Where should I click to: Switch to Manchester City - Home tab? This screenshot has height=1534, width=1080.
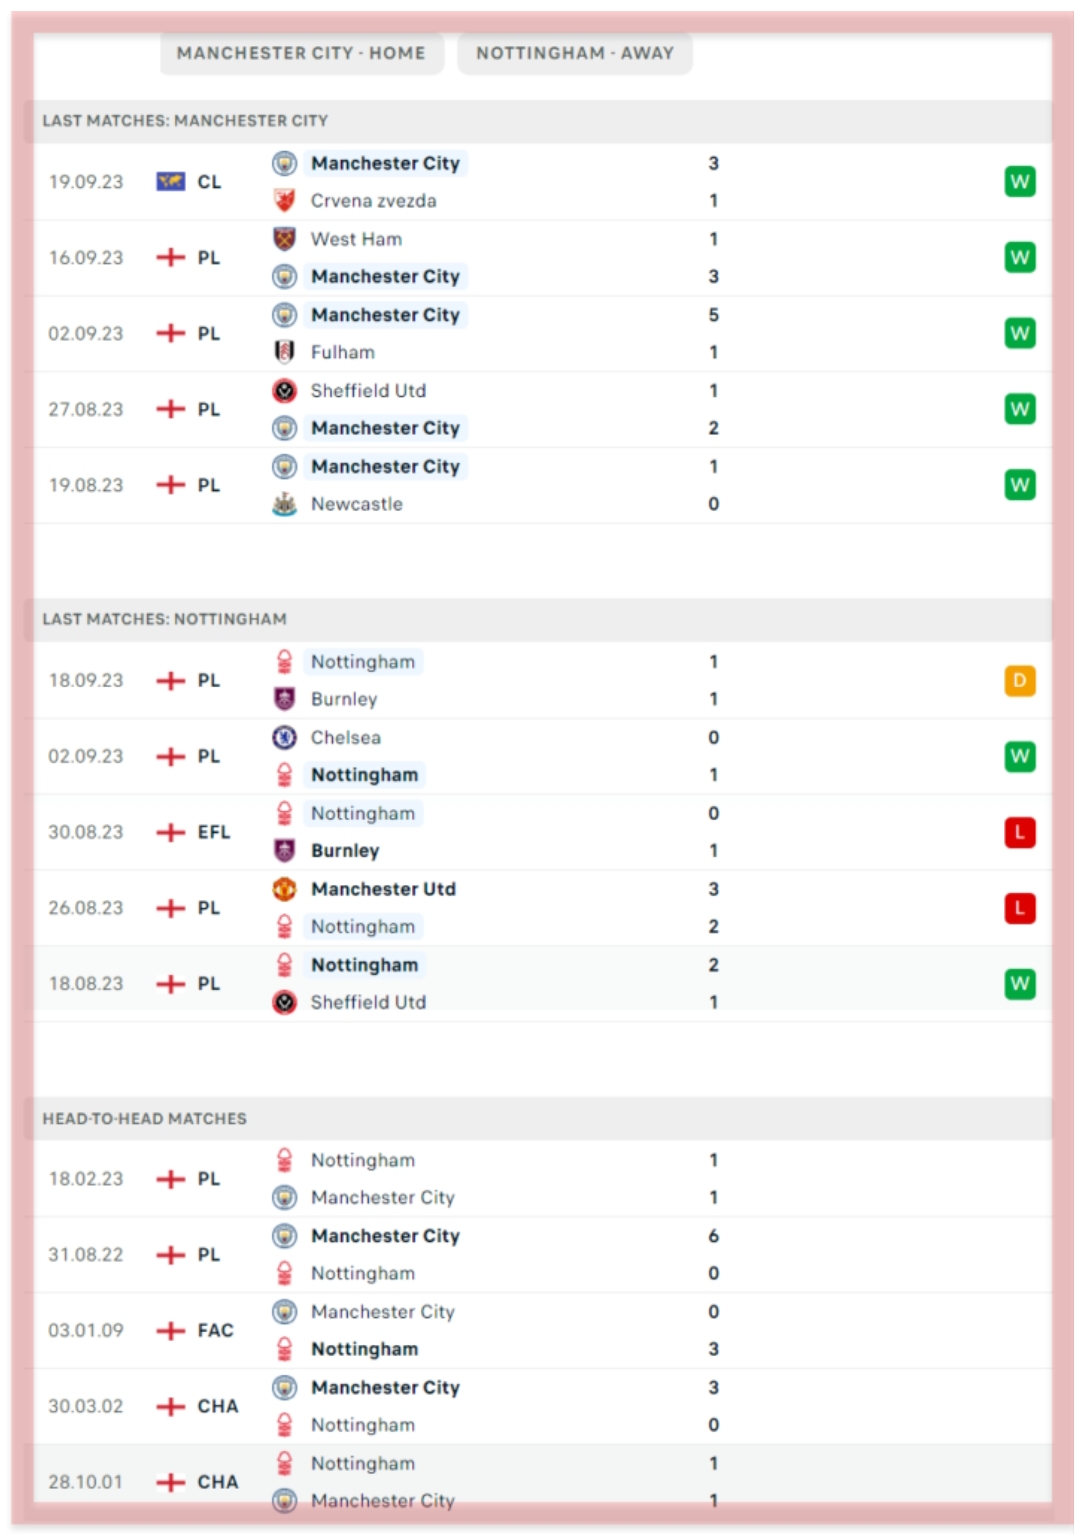tap(301, 53)
